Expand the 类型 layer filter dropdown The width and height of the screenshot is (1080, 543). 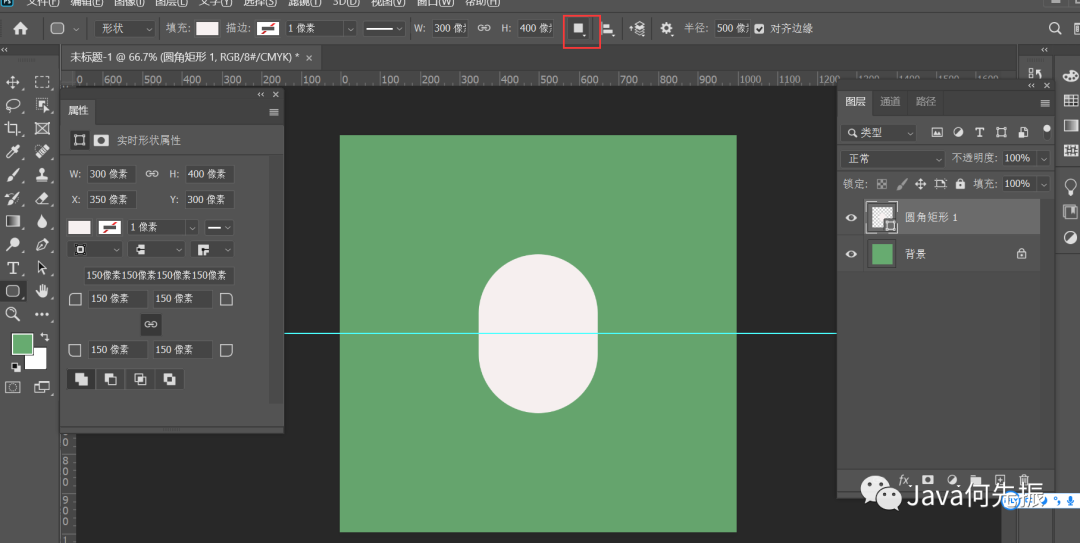pos(879,132)
